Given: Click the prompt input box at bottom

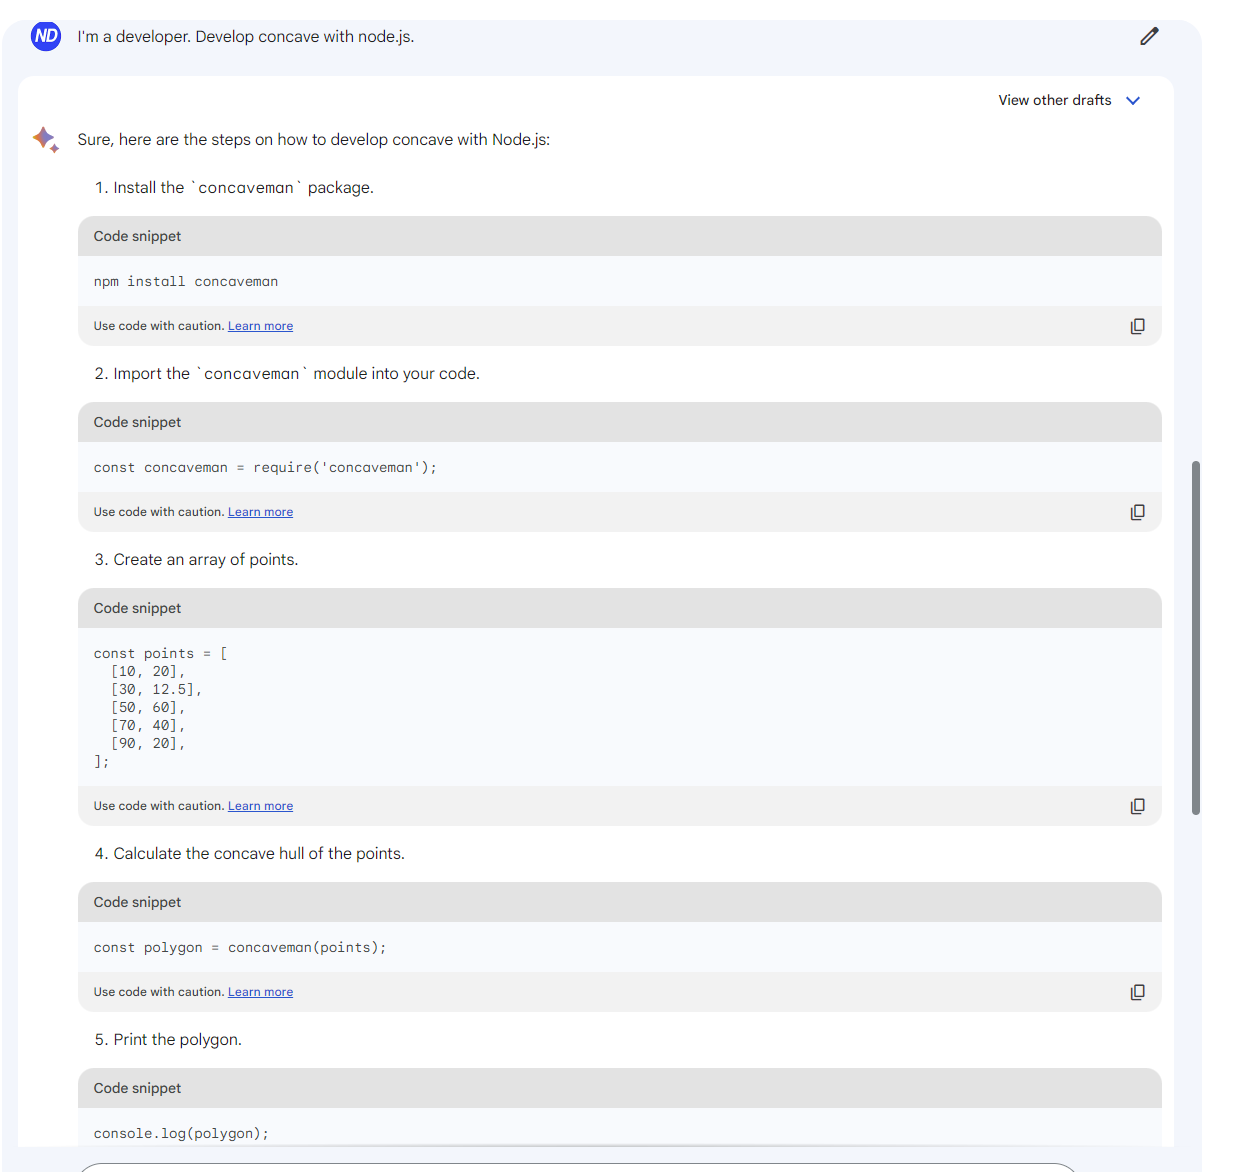Looking at the screenshot, I should tap(577, 1167).
